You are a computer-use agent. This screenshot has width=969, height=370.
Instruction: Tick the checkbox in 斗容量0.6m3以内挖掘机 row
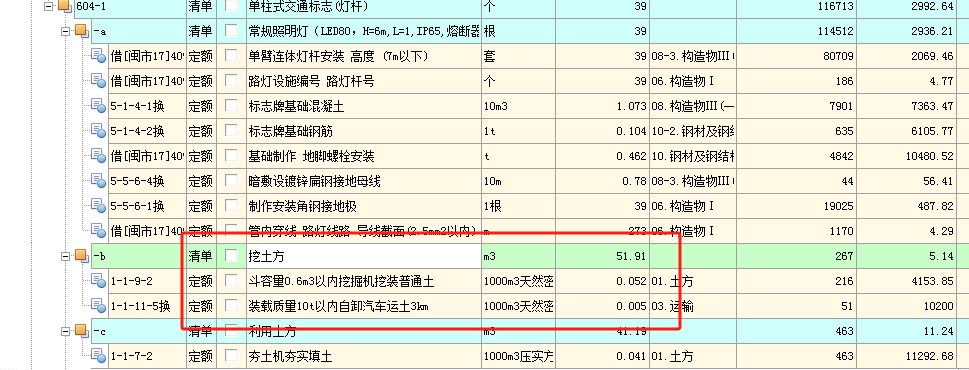click(x=231, y=281)
